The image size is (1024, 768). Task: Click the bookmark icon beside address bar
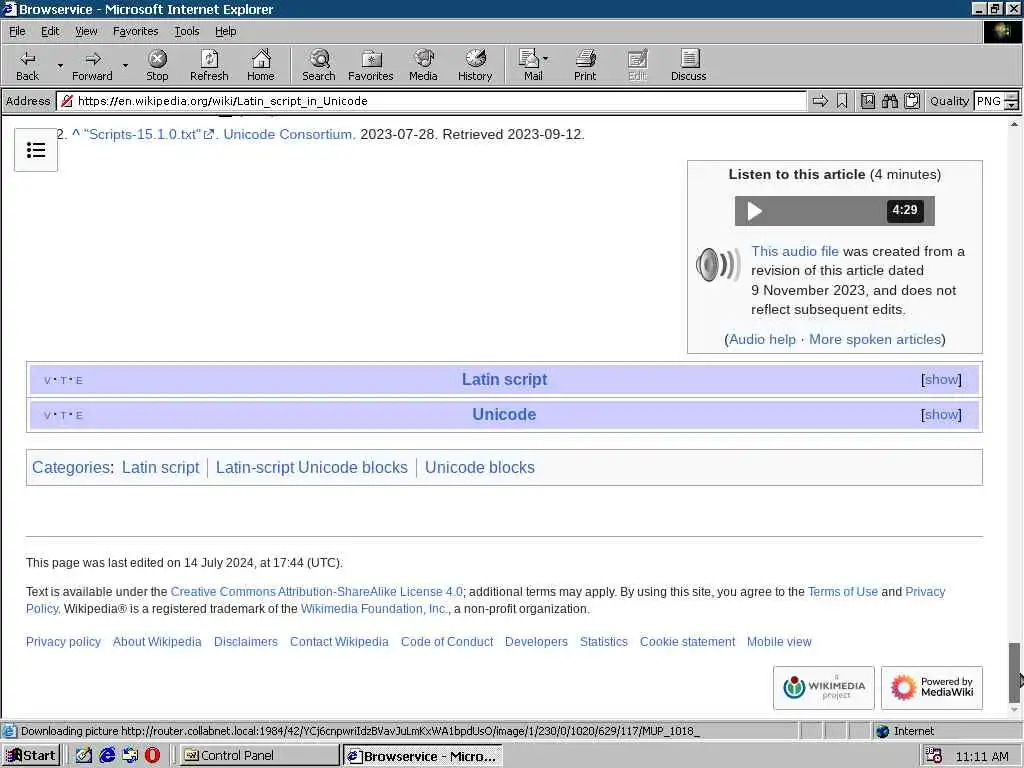click(x=842, y=101)
